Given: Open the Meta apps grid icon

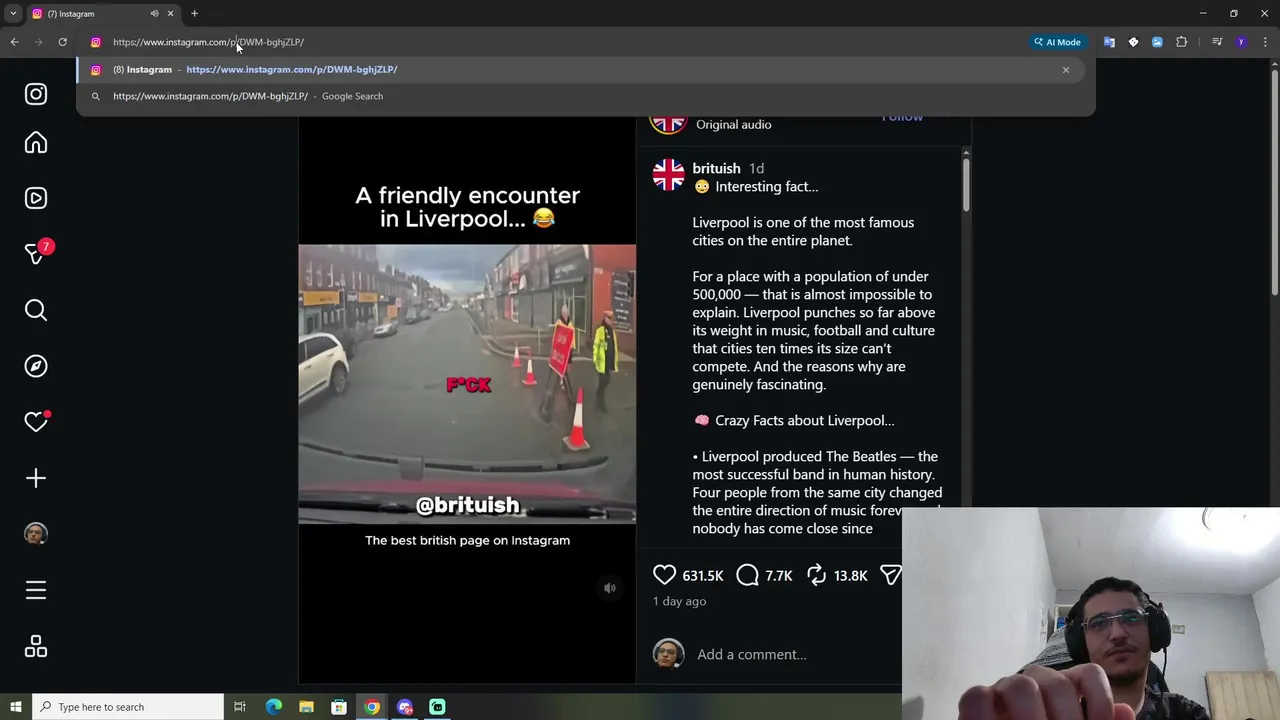Looking at the screenshot, I should click(x=36, y=647).
